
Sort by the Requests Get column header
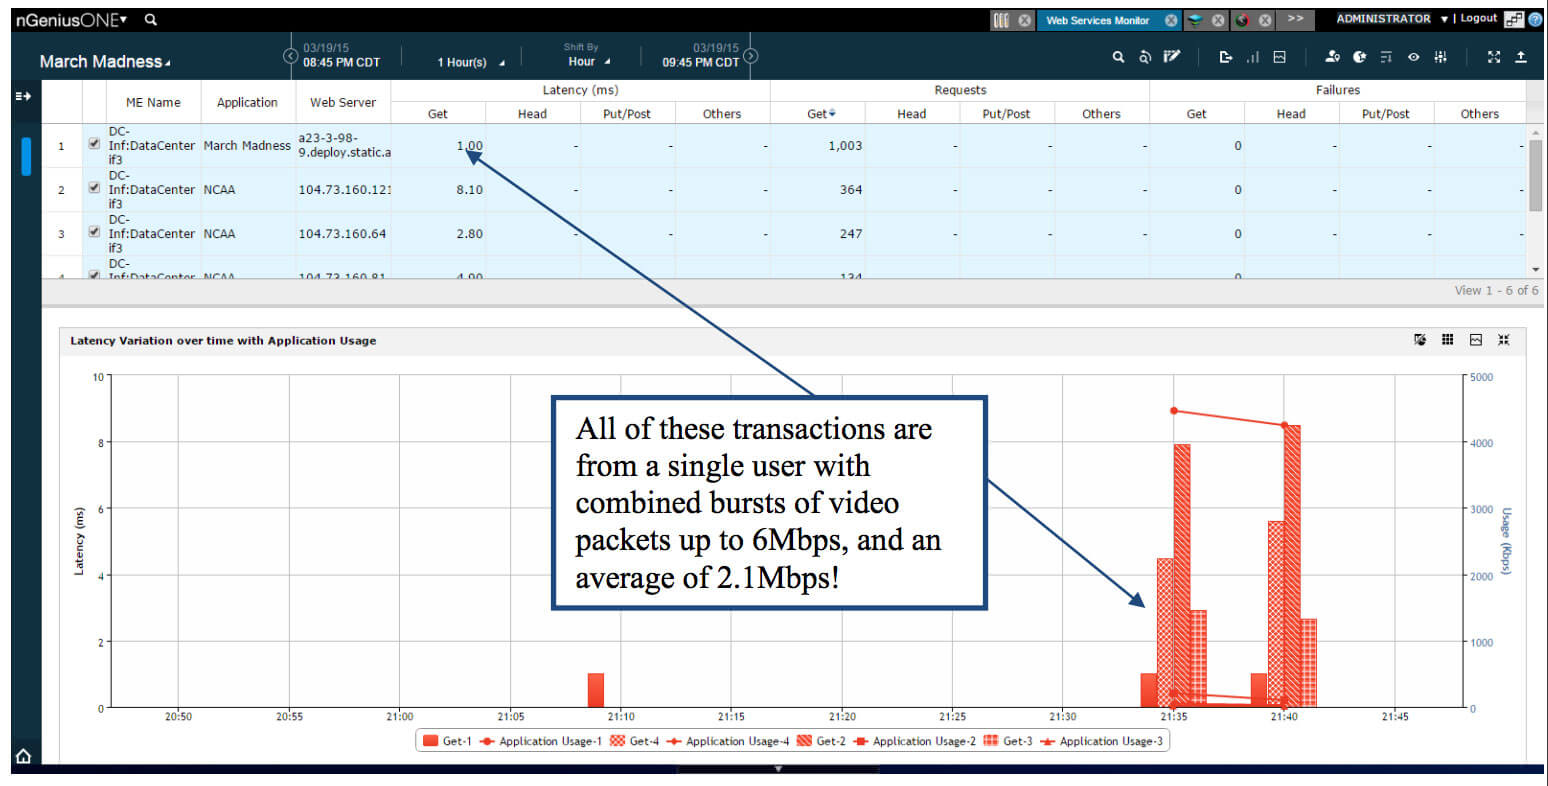[x=818, y=114]
